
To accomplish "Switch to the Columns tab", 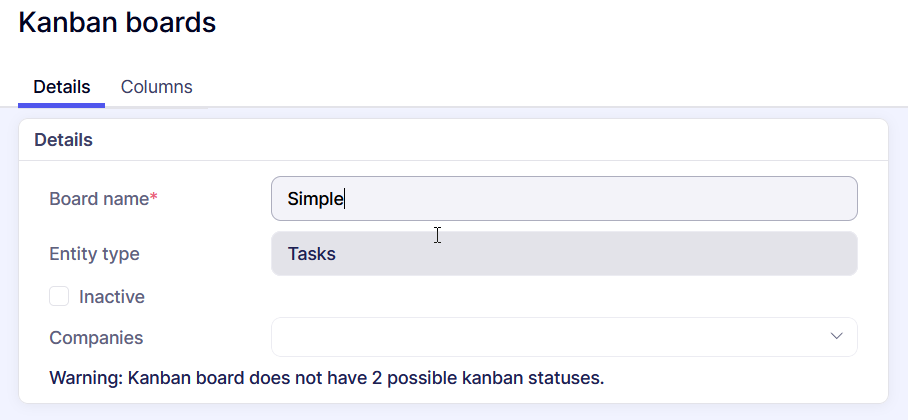I will [156, 87].
